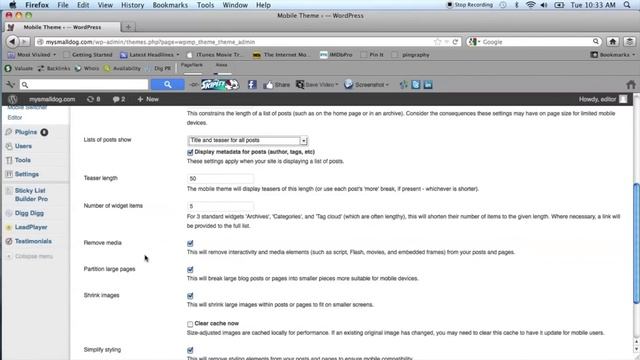Open Sticky List Builder Pro menu
This screenshot has width=640, height=360.
pyautogui.click(x=31, y=195)
